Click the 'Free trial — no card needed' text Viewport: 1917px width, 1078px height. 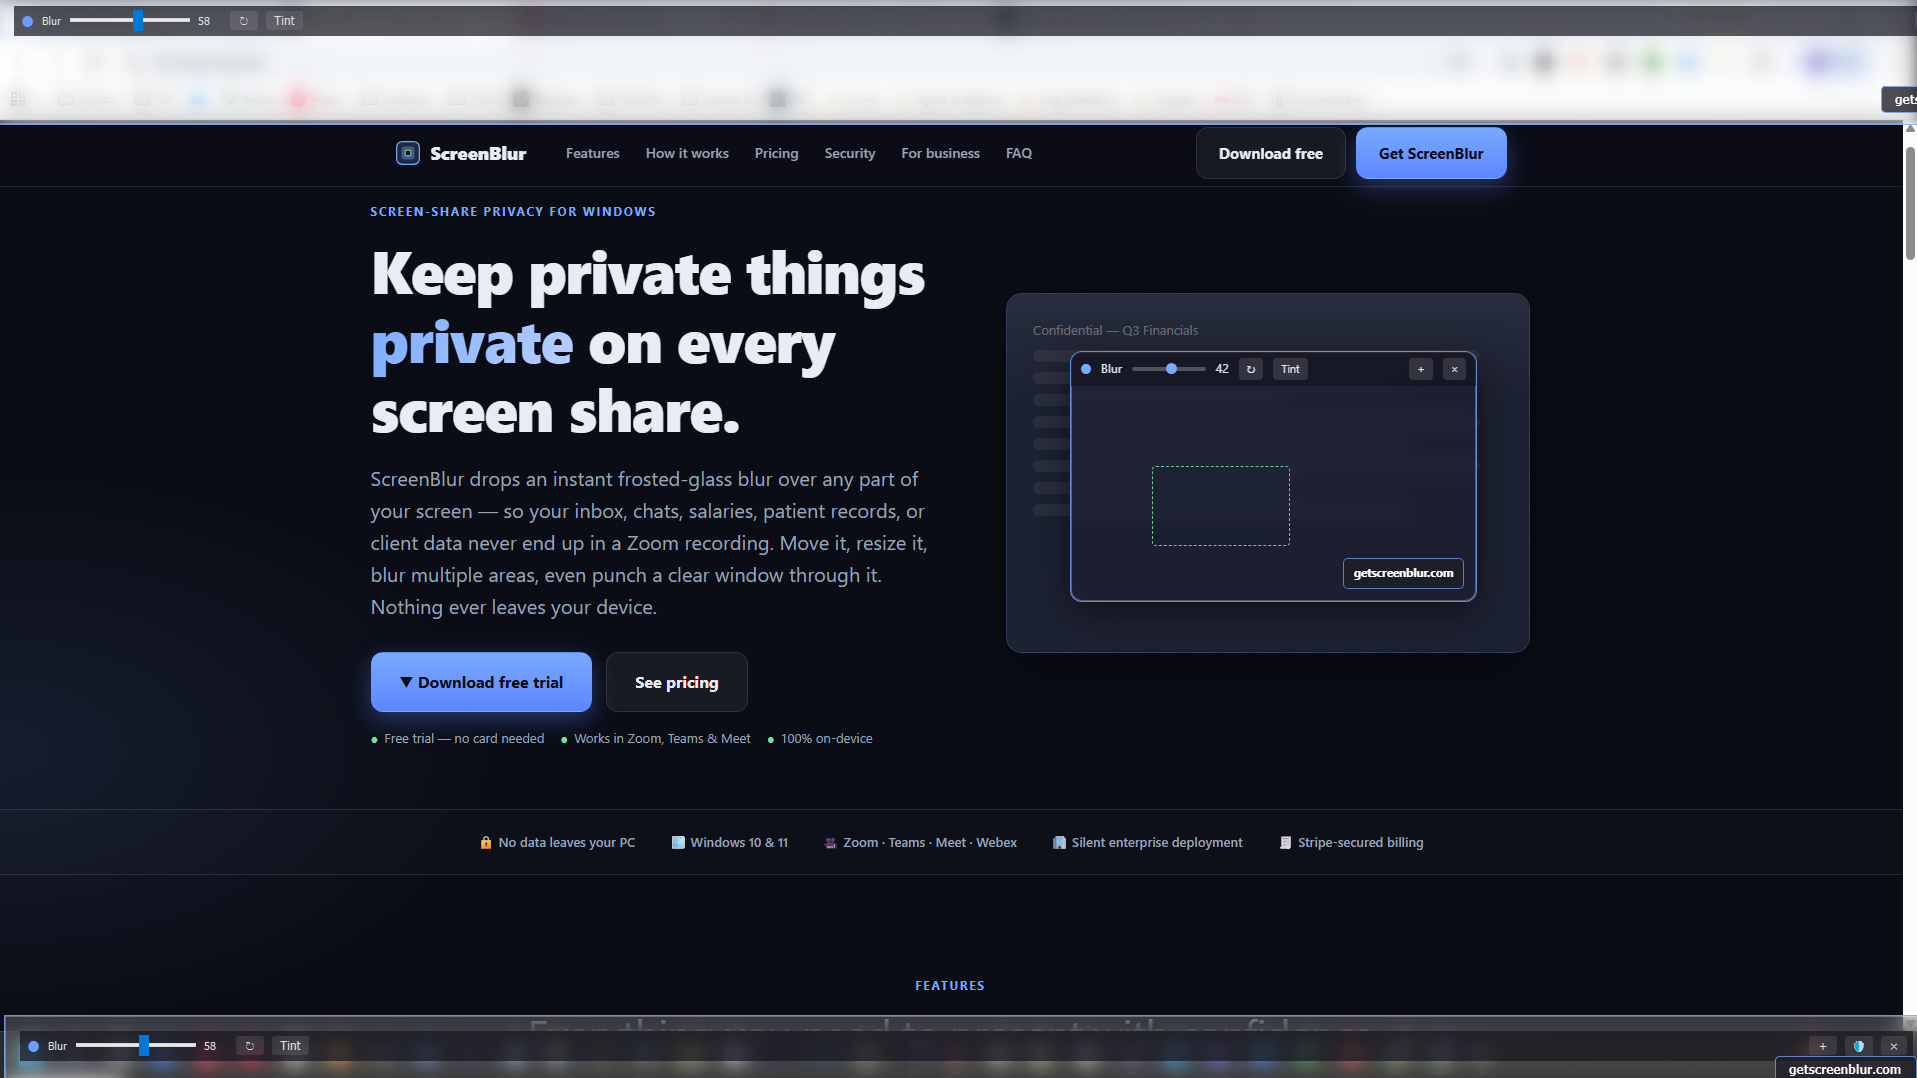[x=464, y=739]
